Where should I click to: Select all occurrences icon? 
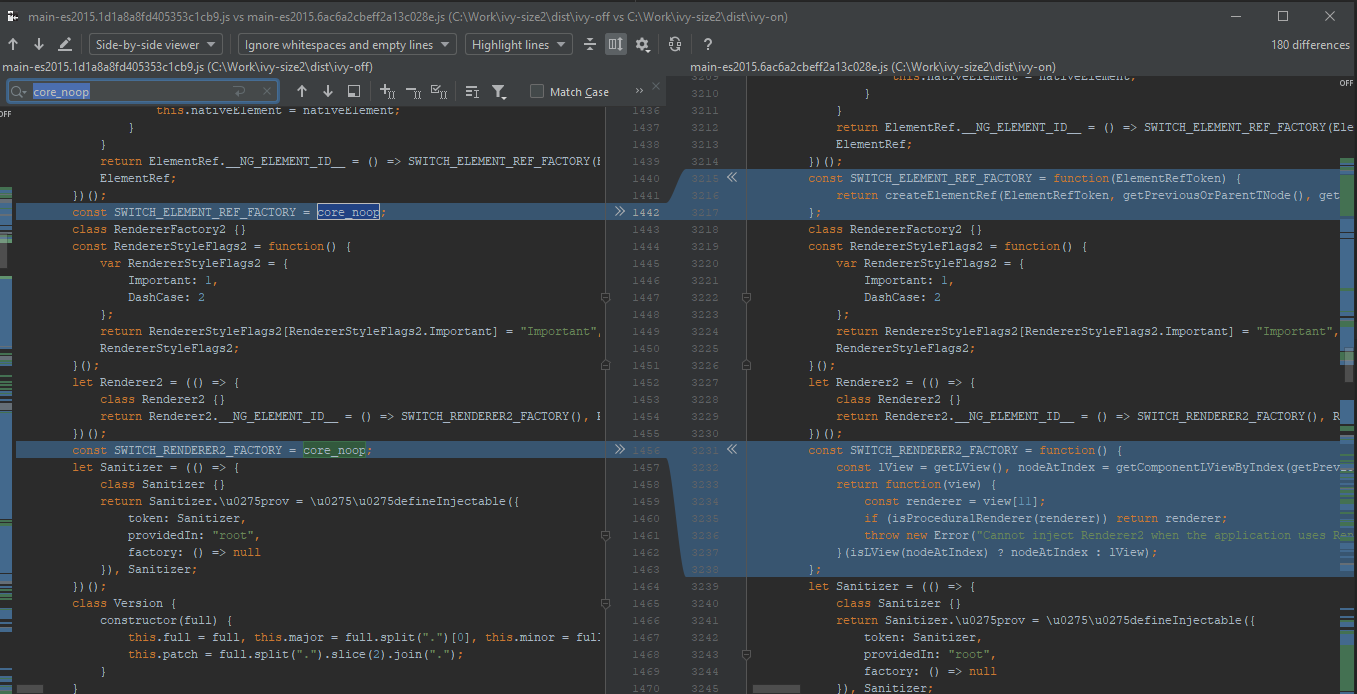439,91
